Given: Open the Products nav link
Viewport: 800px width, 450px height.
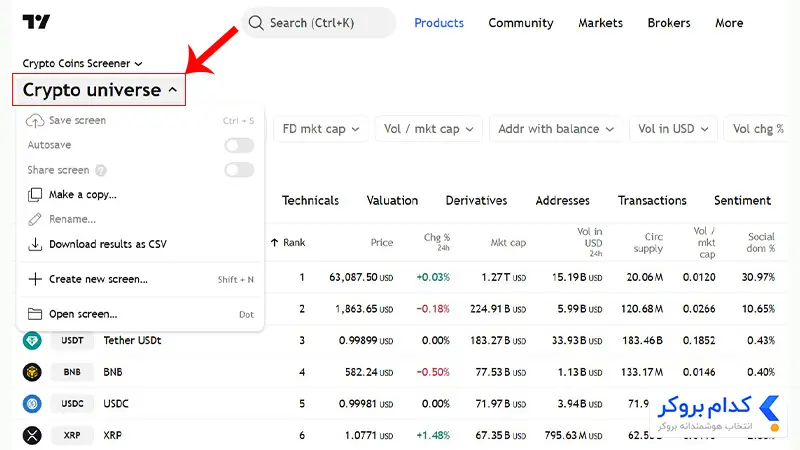Looking at the screenshot, I should pyautogui.click(x=439, y=23).
